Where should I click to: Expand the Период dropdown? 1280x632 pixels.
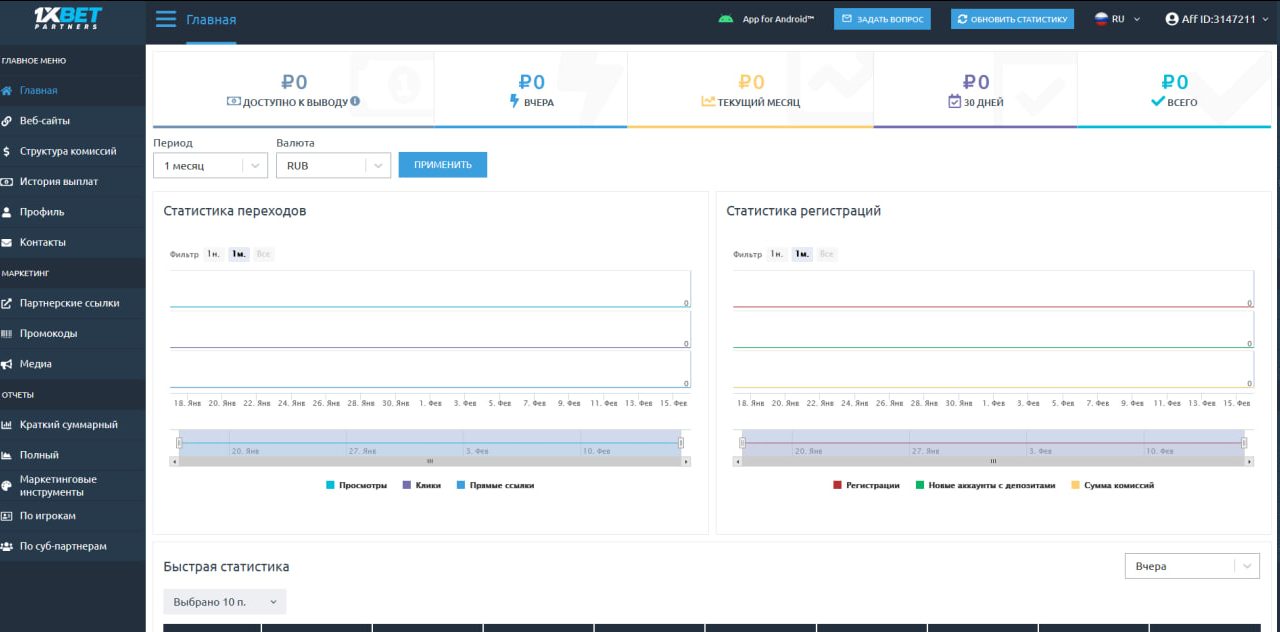pos(210,166)
